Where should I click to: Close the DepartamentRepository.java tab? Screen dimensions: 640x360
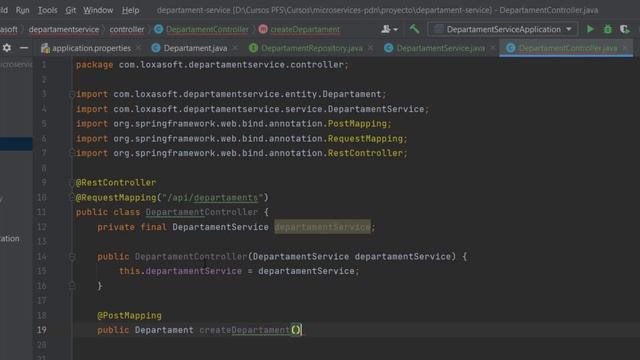click(370, 48)
